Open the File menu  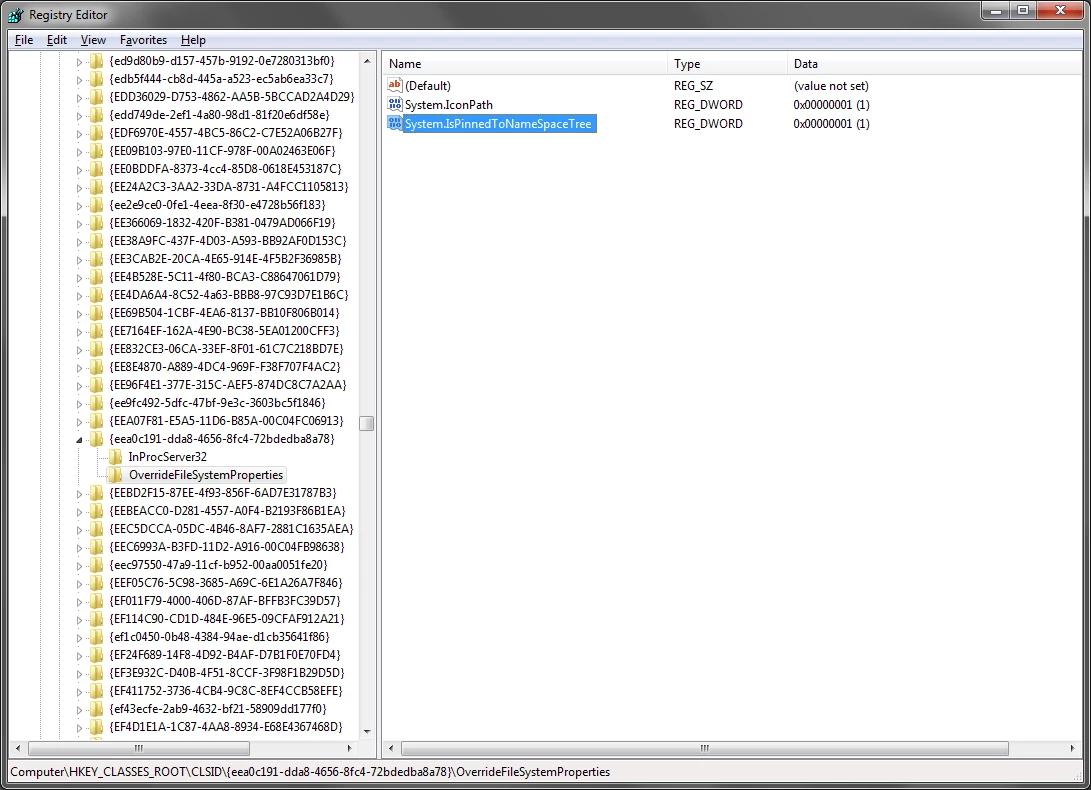point(24,40)
